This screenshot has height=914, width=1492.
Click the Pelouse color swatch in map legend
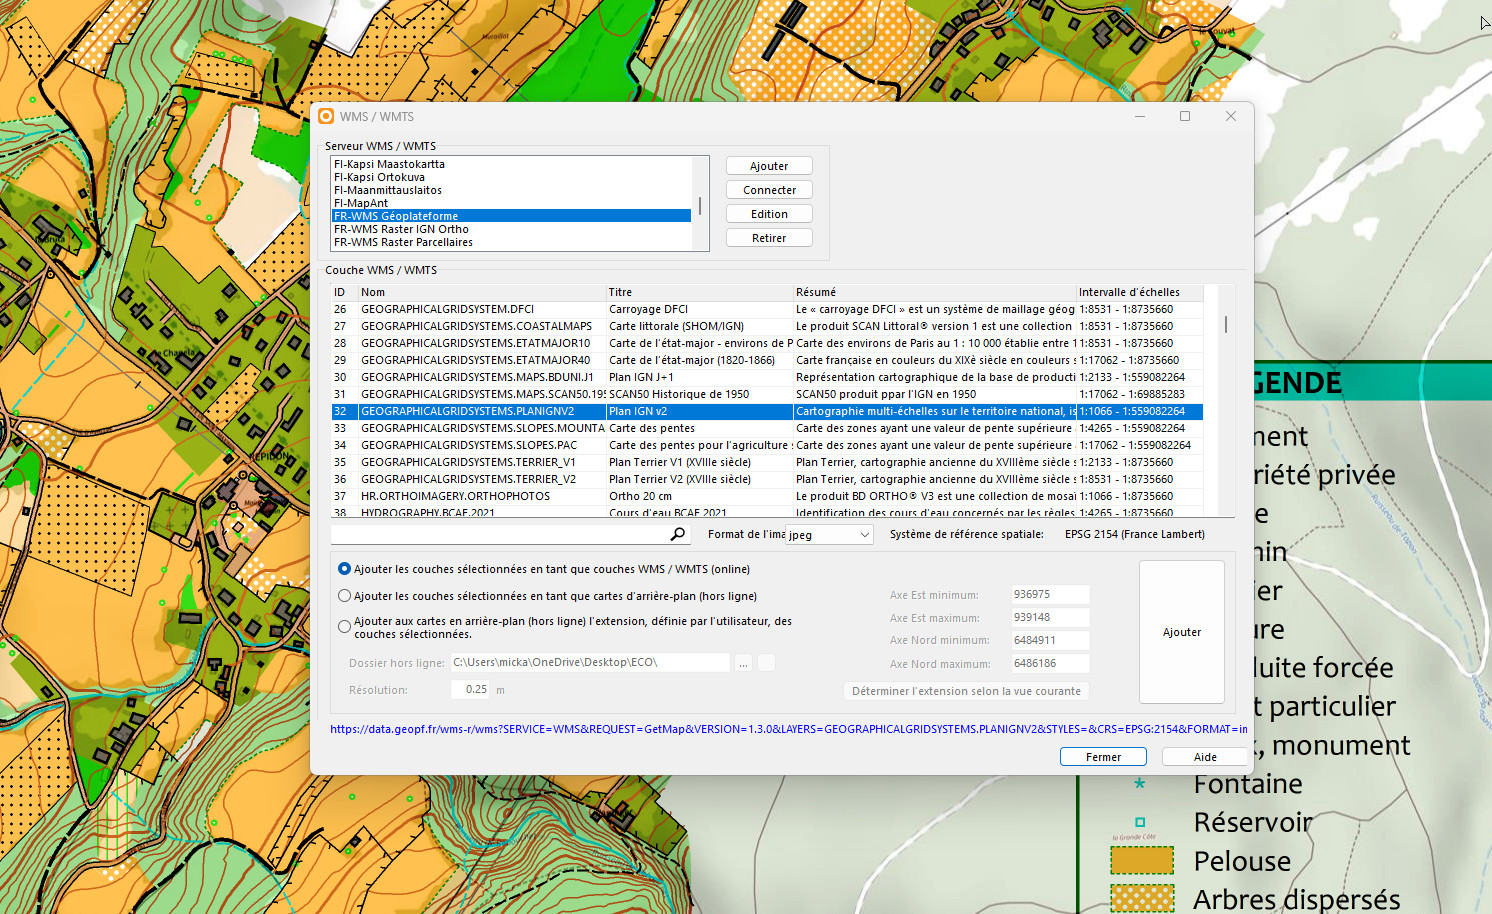tap(1142, 860)
